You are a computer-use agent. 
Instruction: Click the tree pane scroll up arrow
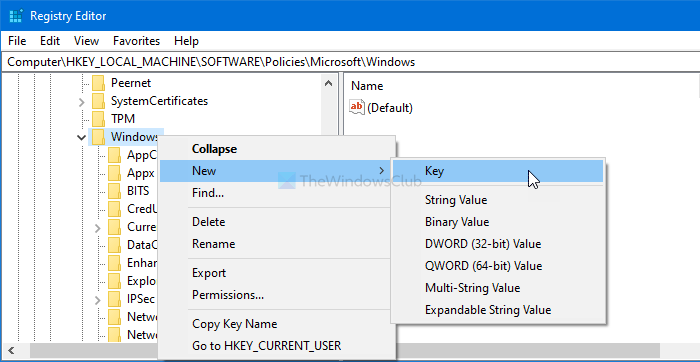click(328, 83)
